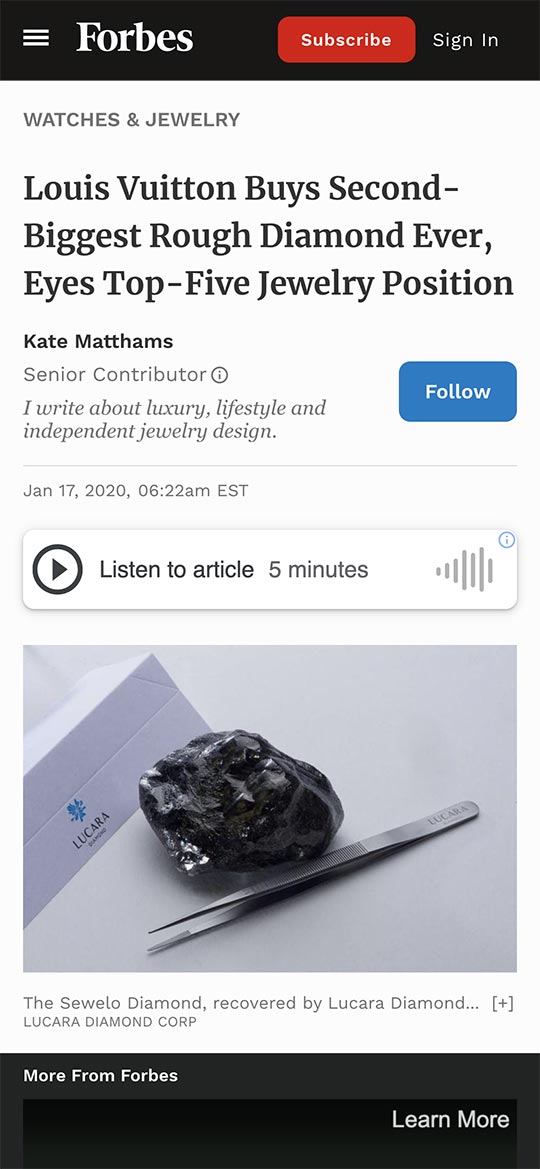Open the hamburger navigation menu
The width and height of the screenshot is (540, 1169).
tap(36, 38)
